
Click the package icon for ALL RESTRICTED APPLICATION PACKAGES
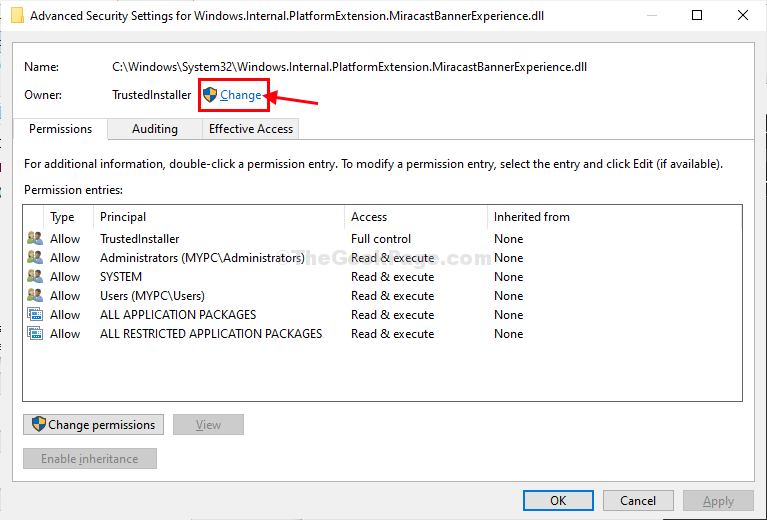coord(35,334)
